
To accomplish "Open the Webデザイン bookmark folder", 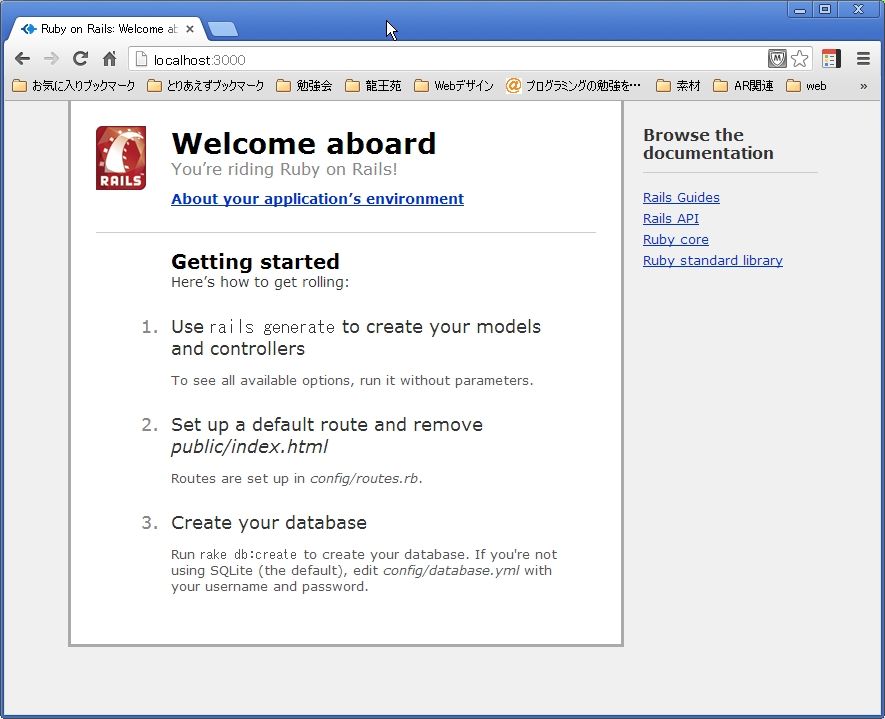I will 454,86.
